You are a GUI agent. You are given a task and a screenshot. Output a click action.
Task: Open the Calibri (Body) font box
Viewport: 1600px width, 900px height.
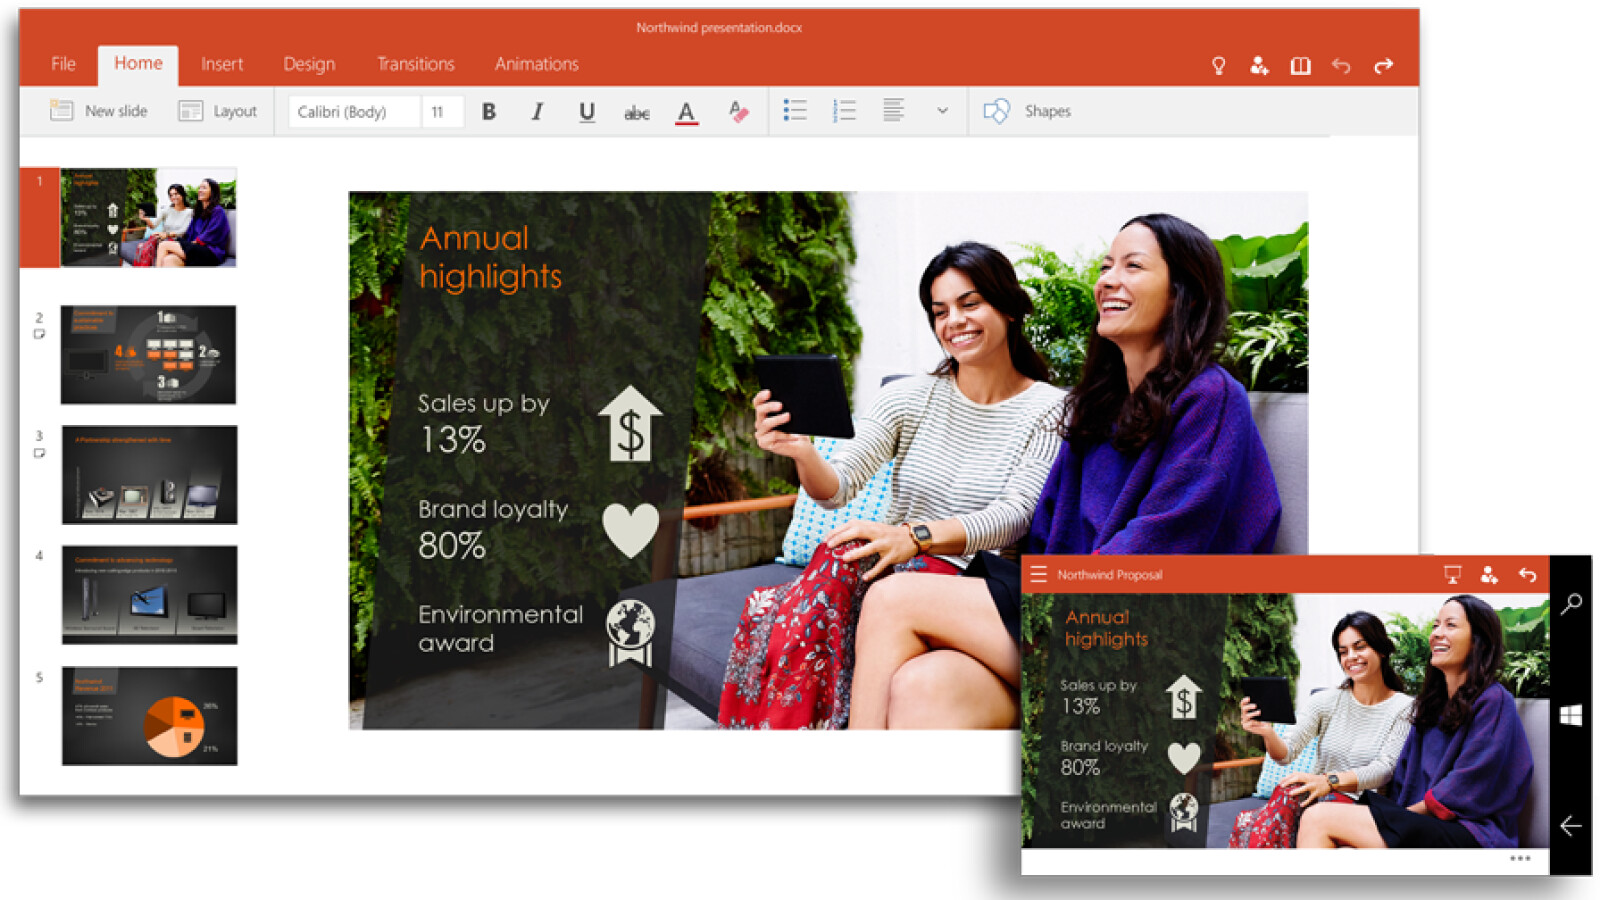pos(354,111)
